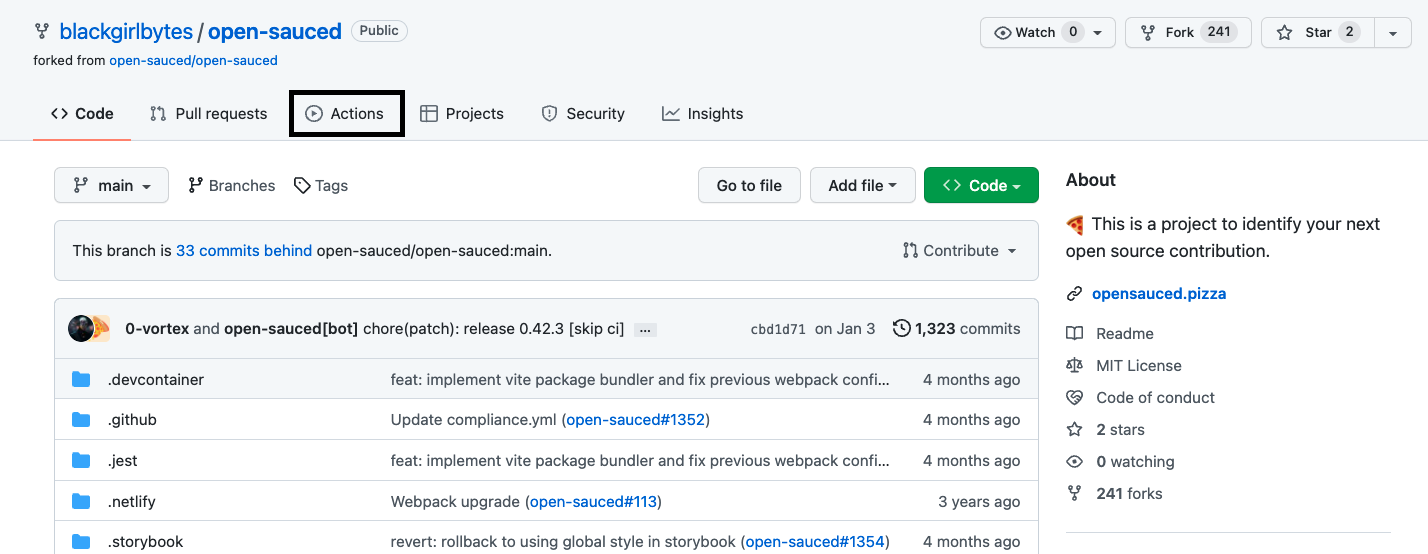The height and width of the screenshot is (554, 1428).
Task: Click the .devcontainer folder icon
Action: (81, 380)
